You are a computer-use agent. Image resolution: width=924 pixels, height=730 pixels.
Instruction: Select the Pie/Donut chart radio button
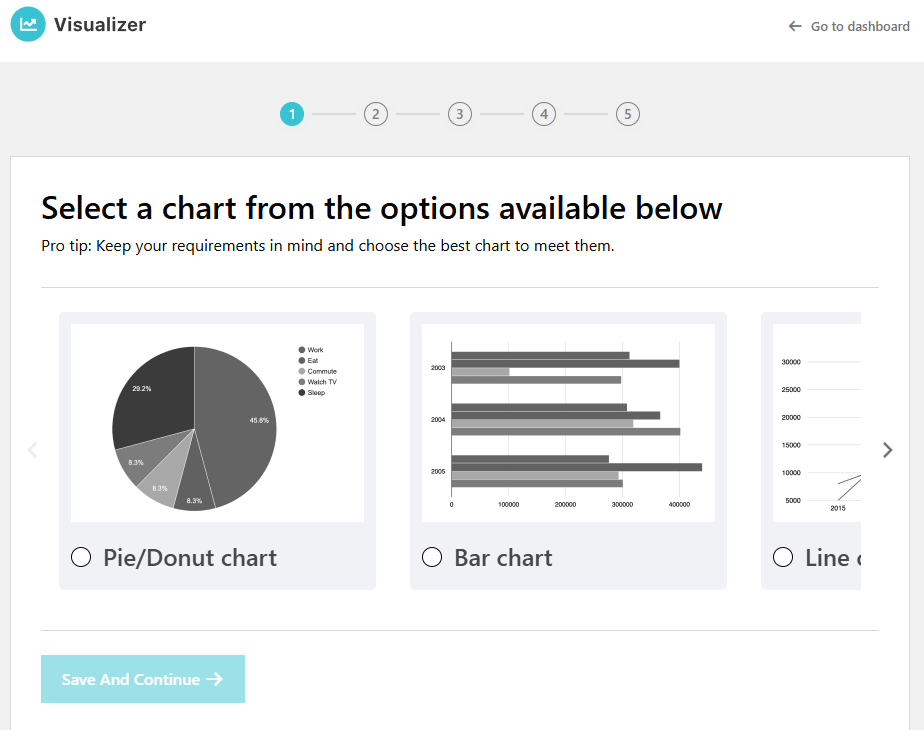tap(81, 557)
